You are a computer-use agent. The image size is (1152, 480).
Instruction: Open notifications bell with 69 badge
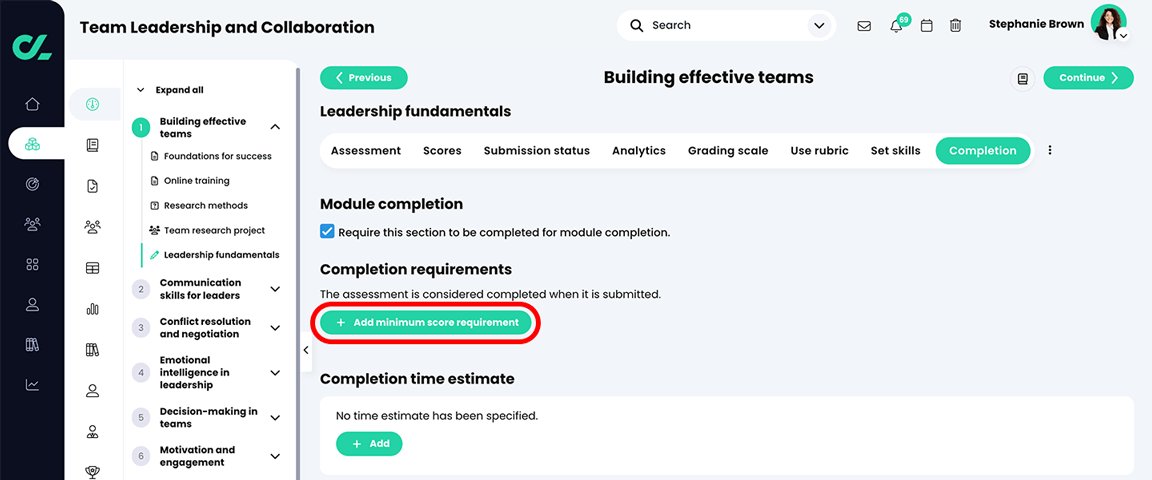[896, 26]
